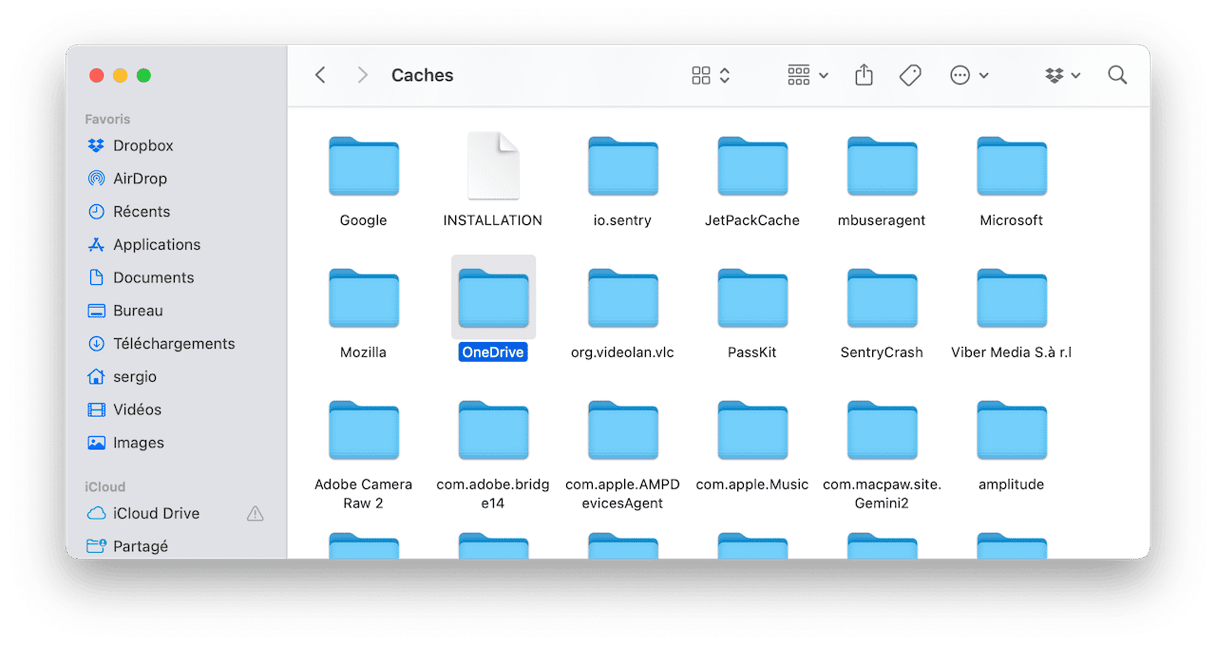Screen dimensions: 1216x646
Task: Minimize the Finder window
Action: (x=120, y=75)
